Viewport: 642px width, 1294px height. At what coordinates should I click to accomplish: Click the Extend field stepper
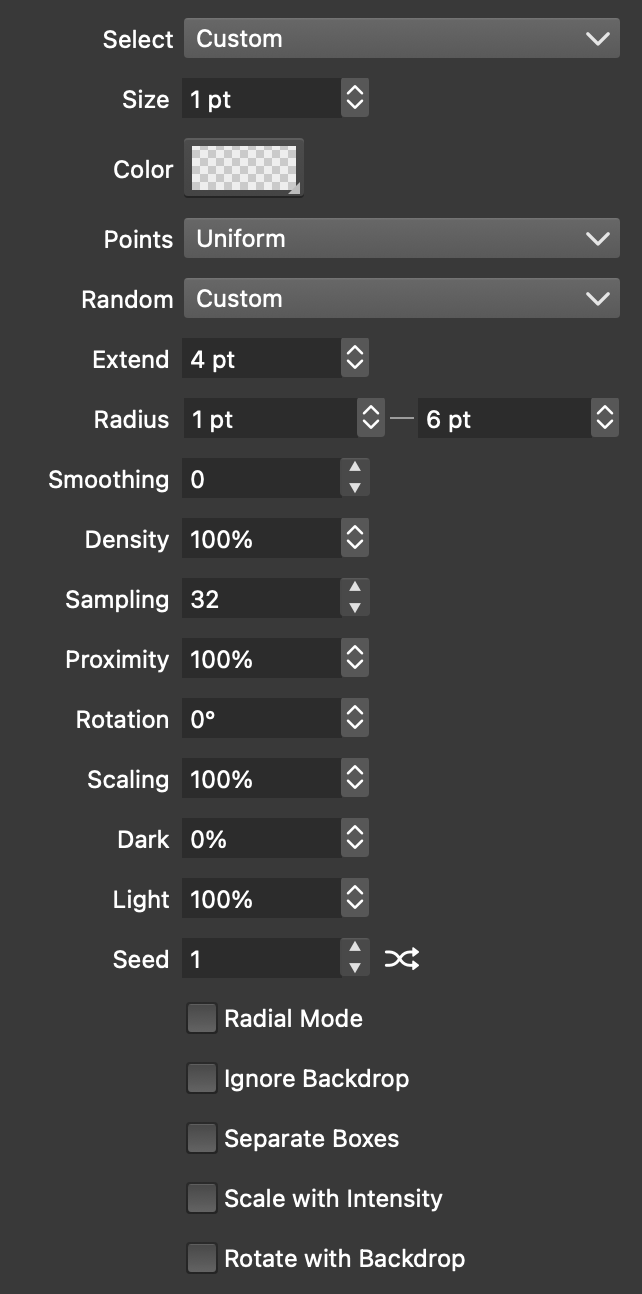click(355, 359)
